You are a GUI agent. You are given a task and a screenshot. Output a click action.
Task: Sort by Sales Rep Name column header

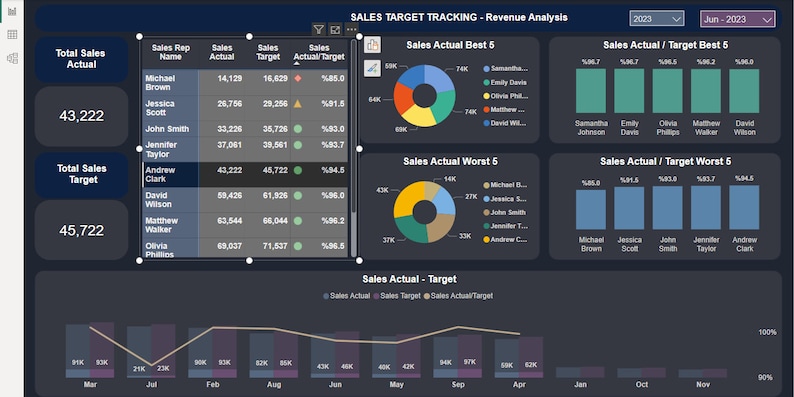click(171, 53)
